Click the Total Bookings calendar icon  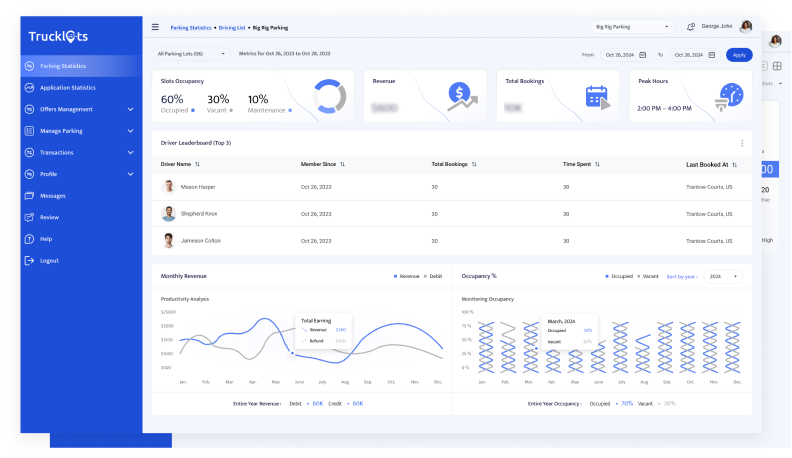point(597,97)
